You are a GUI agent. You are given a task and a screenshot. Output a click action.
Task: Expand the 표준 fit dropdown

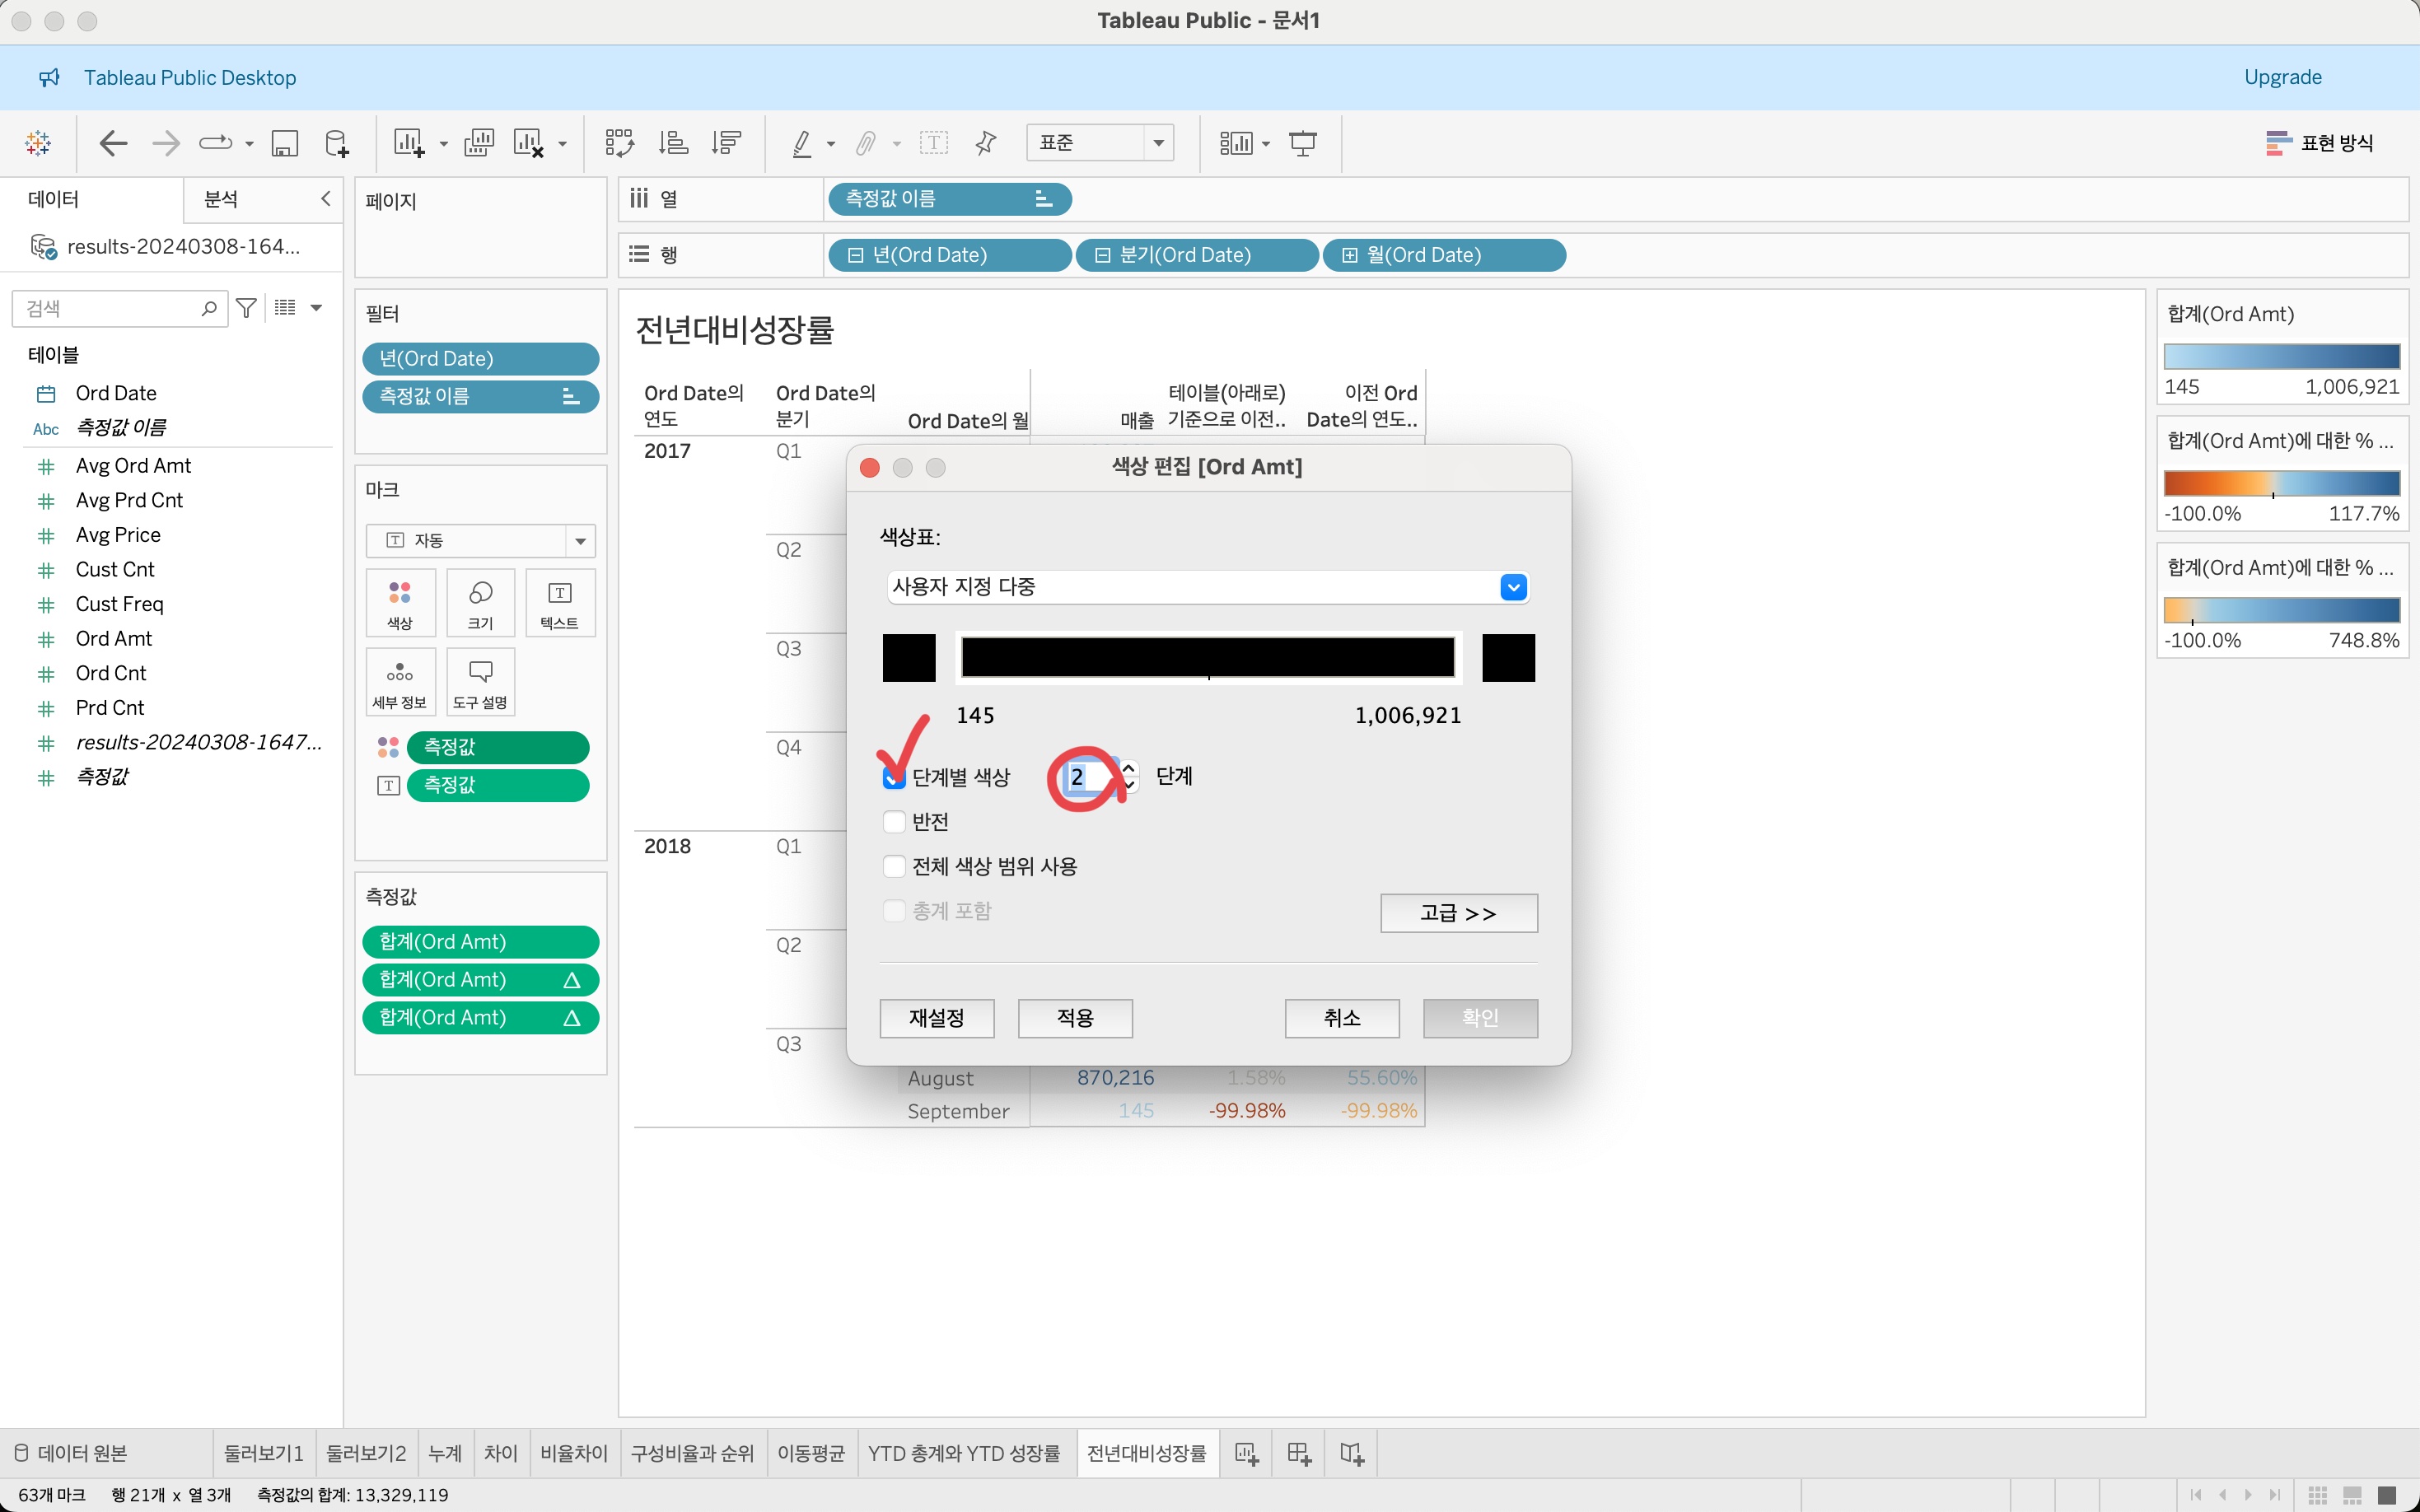click(1158, 143)
